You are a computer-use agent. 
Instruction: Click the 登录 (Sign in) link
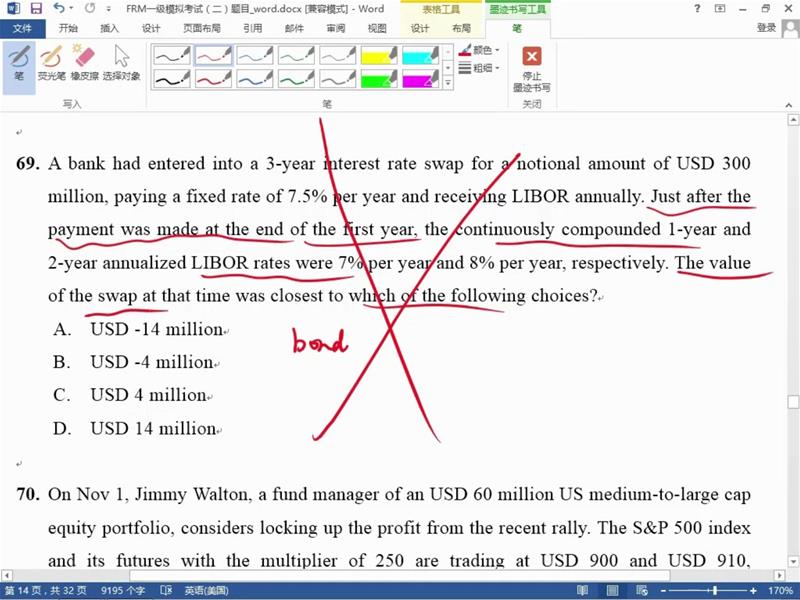coord(766,28)
